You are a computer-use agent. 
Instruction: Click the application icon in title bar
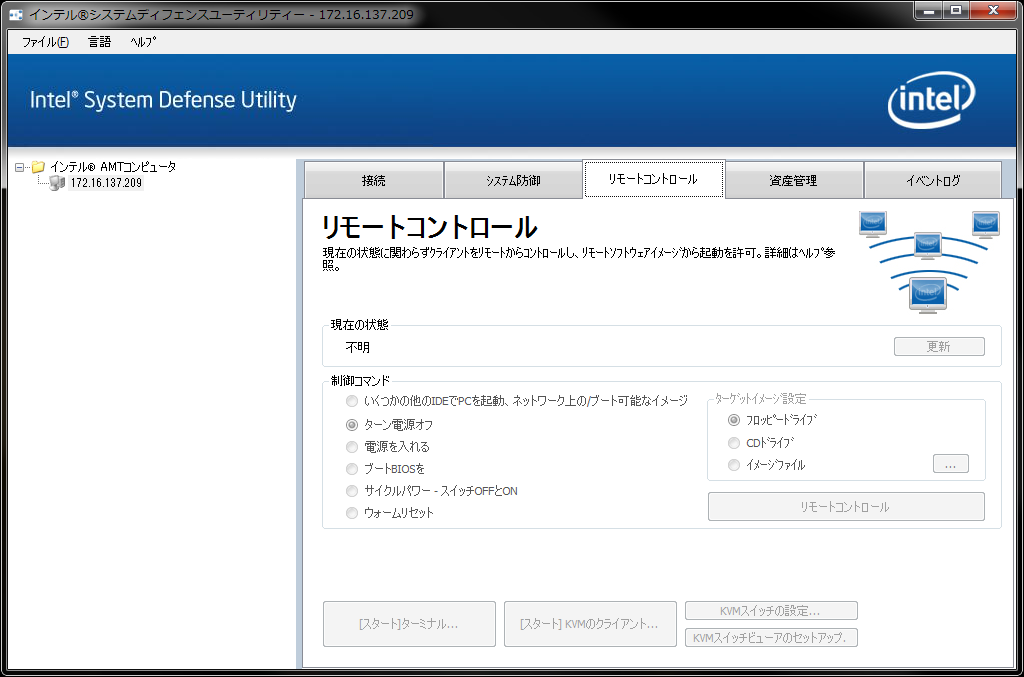point(17,15)
